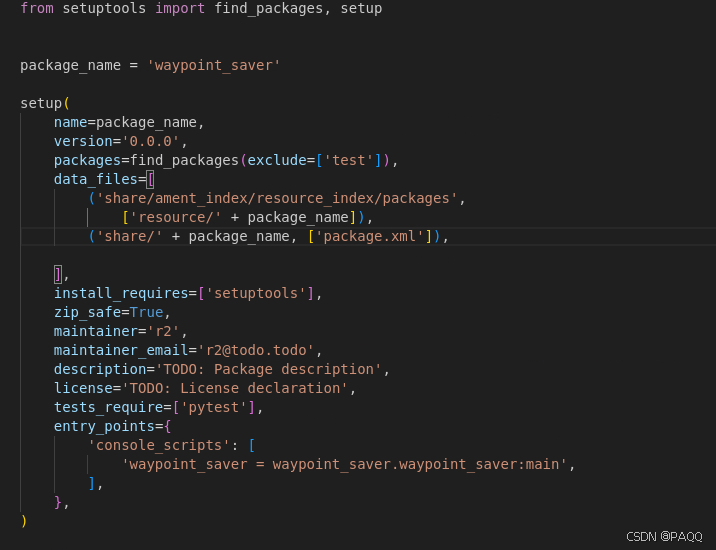The image size is (716, 550).
Task: Click the data_files=[ line
Action: click(x=104, y=179)
